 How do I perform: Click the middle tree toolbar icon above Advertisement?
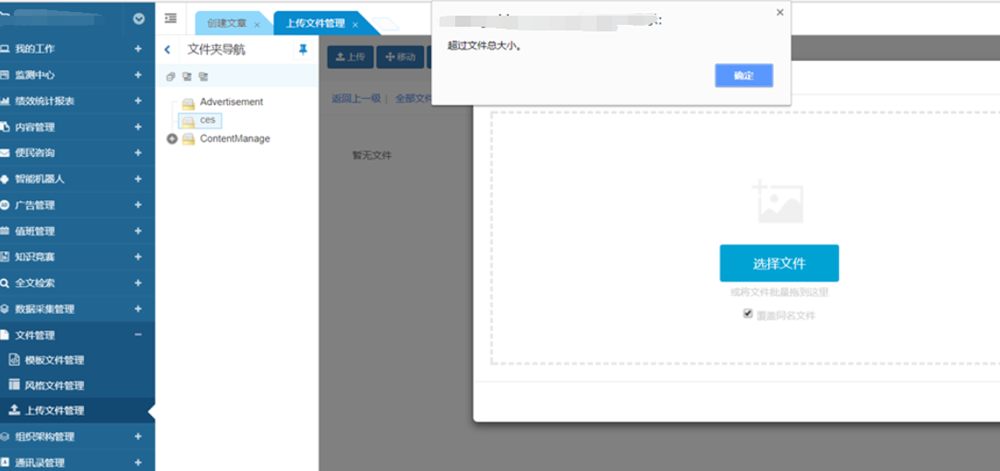click(186, 77)
